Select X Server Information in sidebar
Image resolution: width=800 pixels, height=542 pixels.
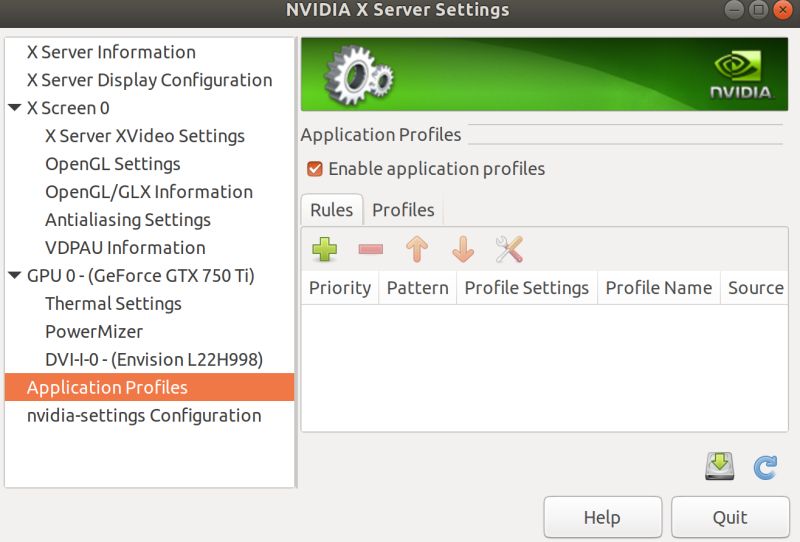pos(111,52)
